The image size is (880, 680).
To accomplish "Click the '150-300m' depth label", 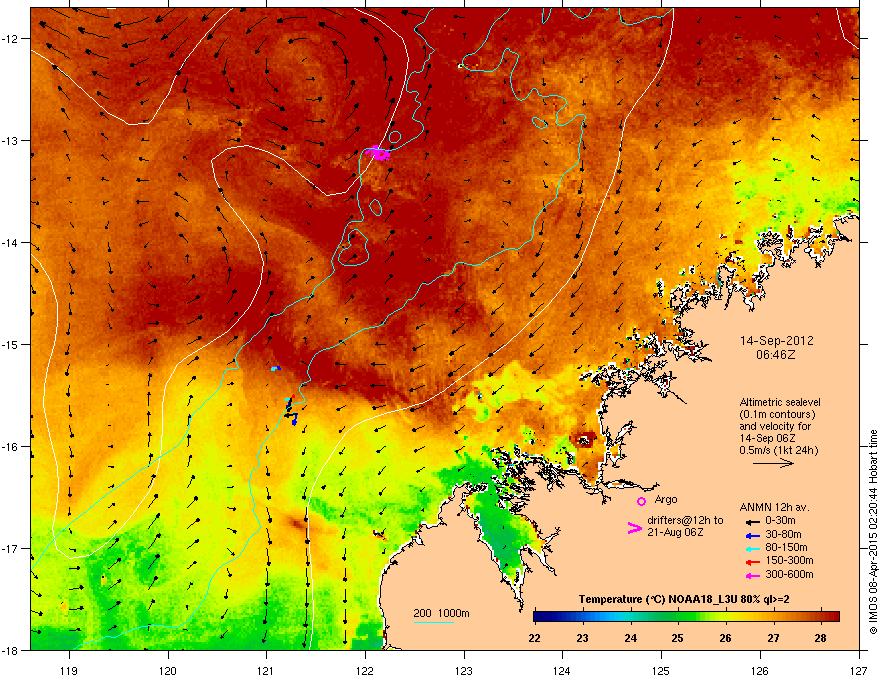I will [x=789, y=560].
